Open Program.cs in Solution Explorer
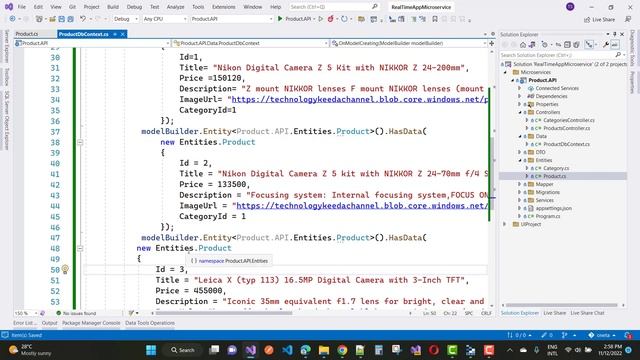 (548, 216)
